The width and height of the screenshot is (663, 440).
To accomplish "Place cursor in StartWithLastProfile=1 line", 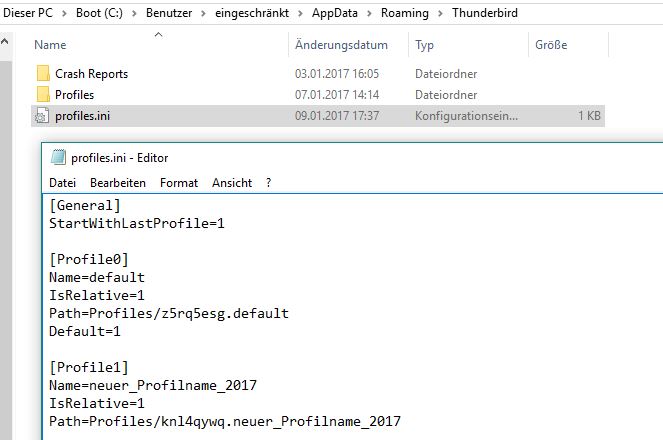I will click(x=137, y=223).
